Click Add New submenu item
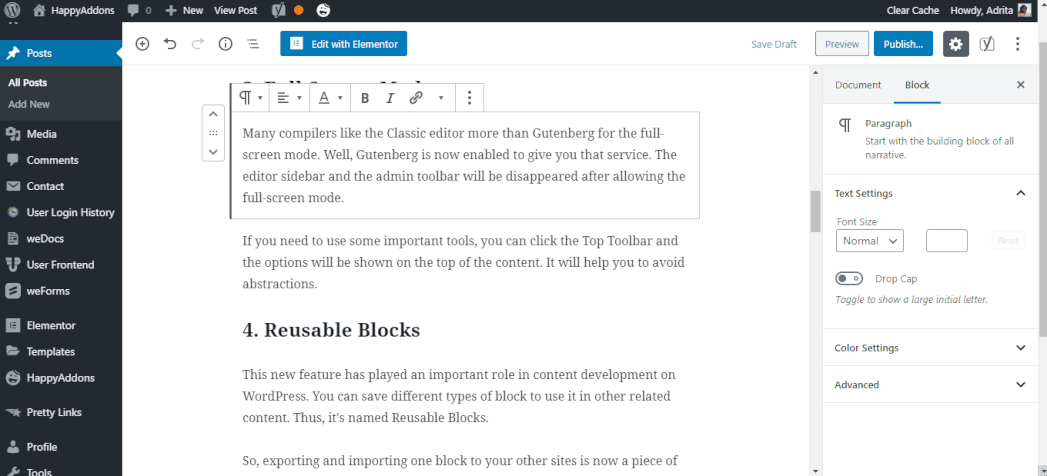 29,104
